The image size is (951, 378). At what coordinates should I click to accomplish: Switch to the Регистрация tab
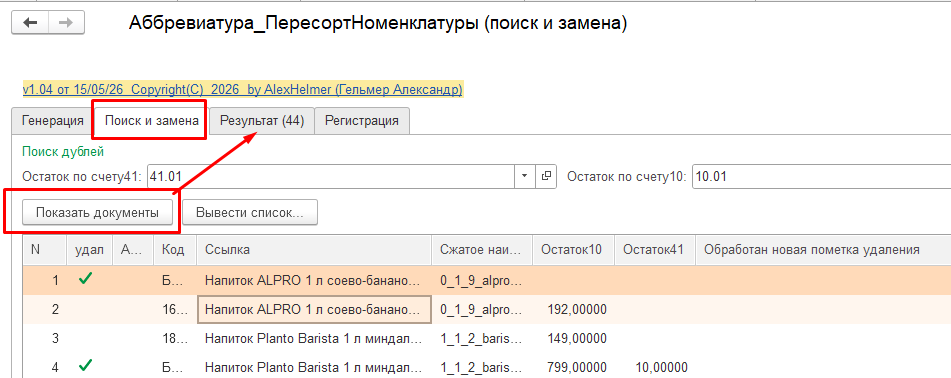[x=361, y=121]
